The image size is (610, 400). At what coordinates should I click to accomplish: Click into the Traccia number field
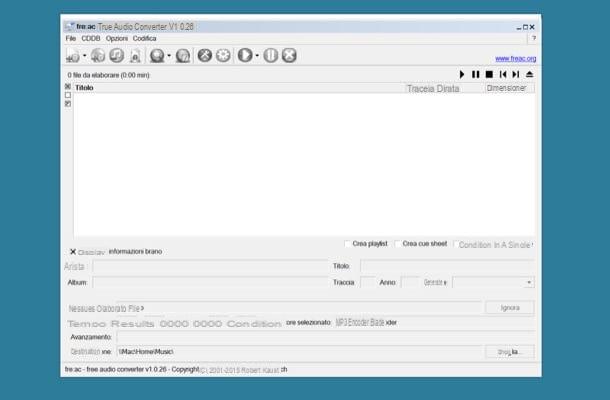click(x=368, y=282)
